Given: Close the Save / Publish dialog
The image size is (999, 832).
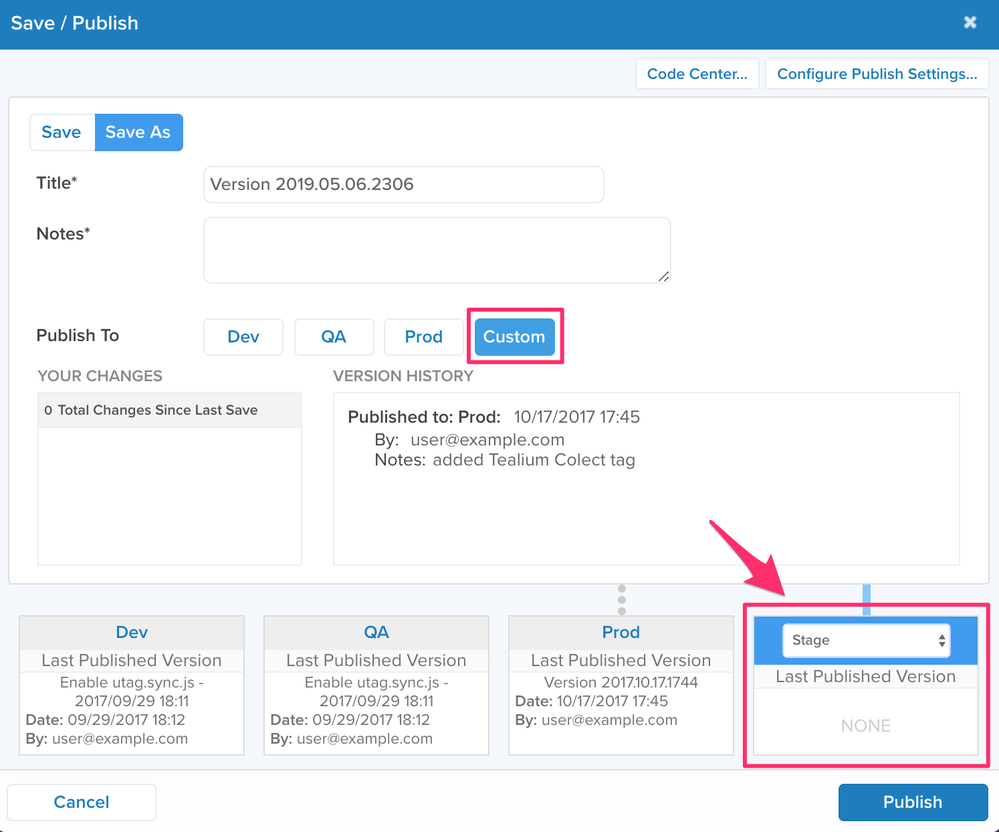Looking at the screenshot, I should pos(969,23).
